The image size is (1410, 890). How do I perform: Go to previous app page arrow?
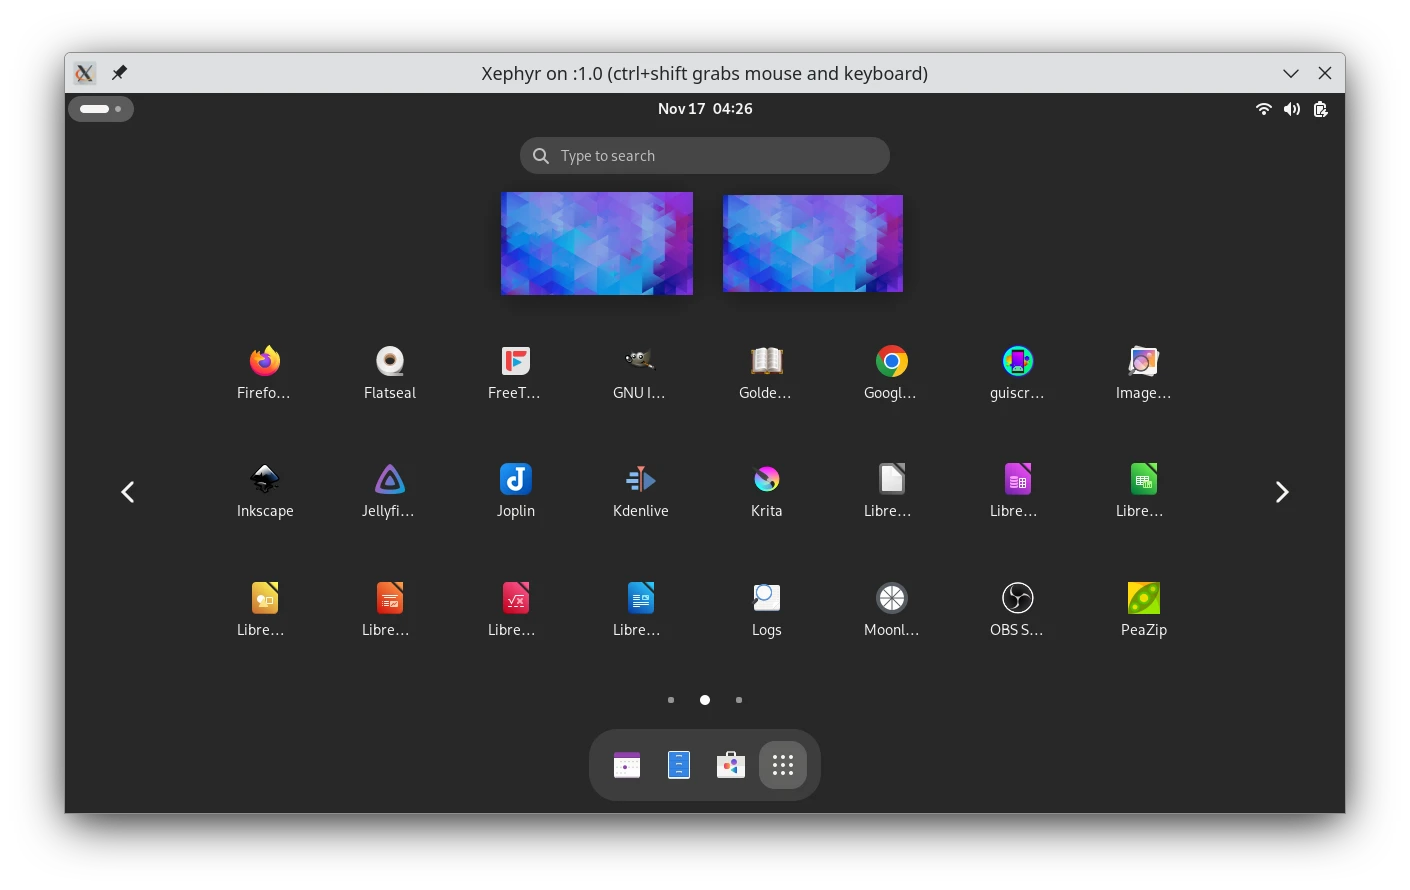[x=128, y=492]
